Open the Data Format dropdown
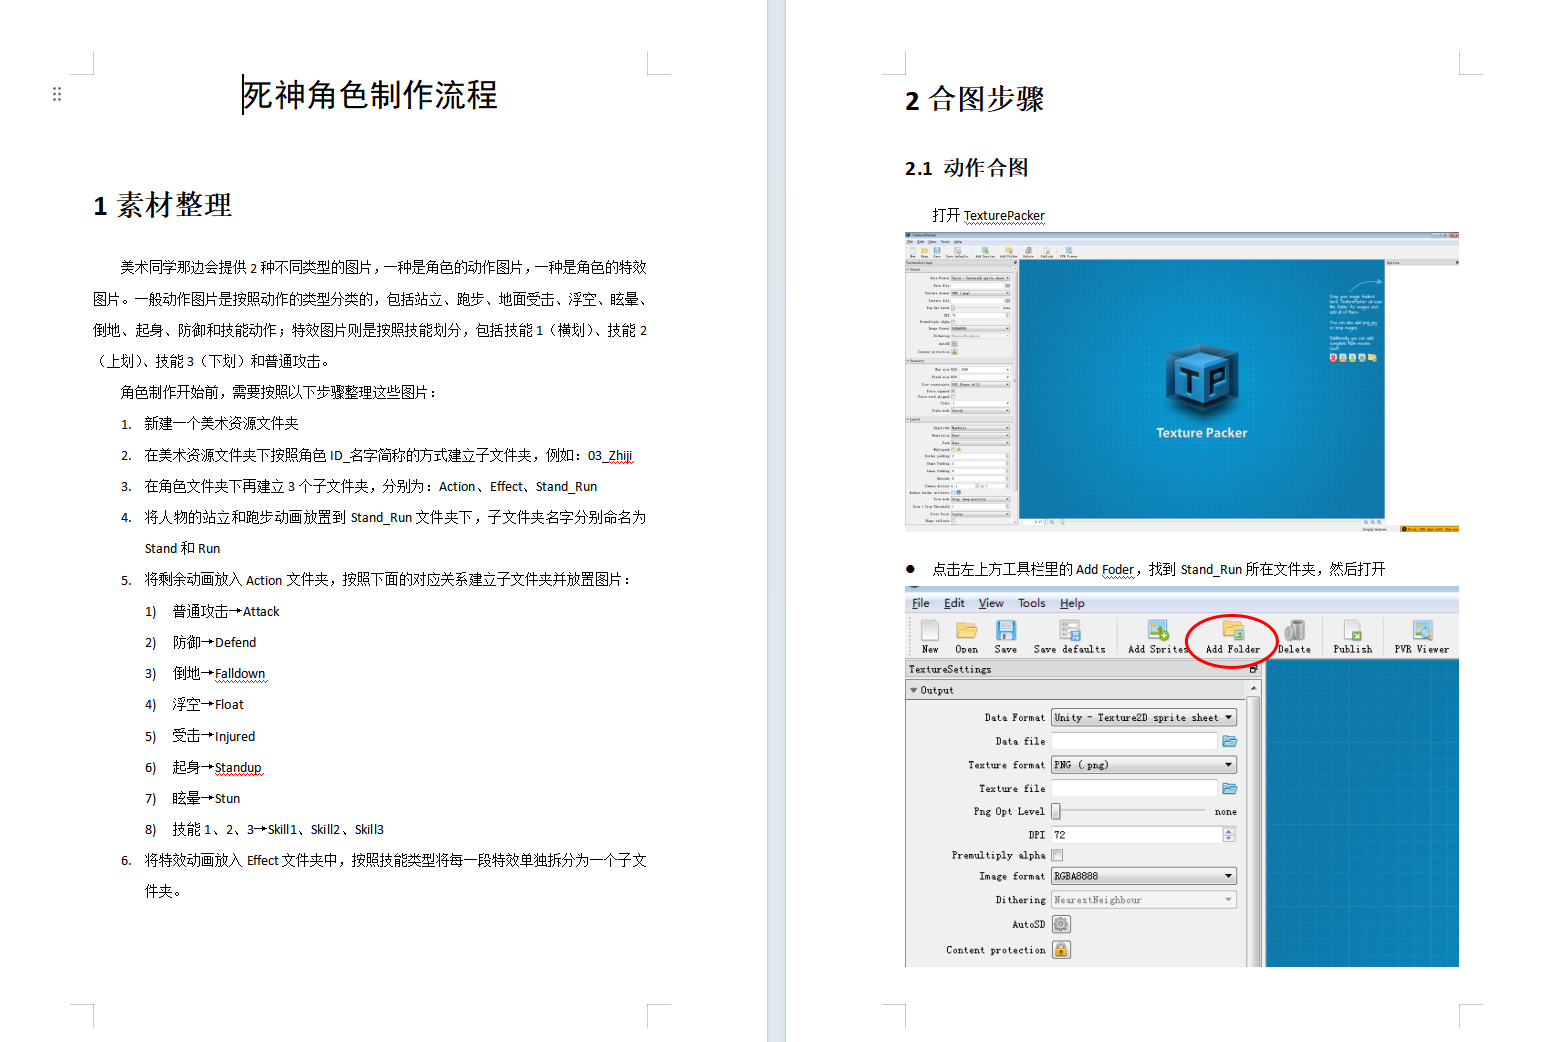This screenshot has height=1042, width=1553. (1143, 718)
